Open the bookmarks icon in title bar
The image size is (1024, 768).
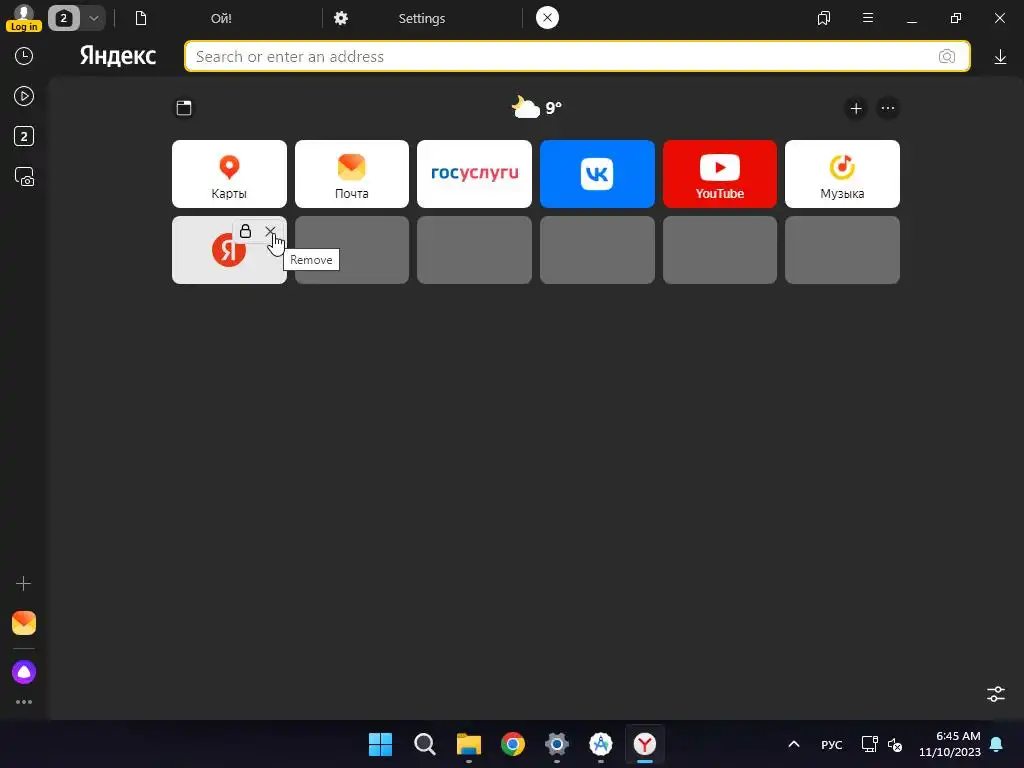pyautogui.click(x=824, y=18)
